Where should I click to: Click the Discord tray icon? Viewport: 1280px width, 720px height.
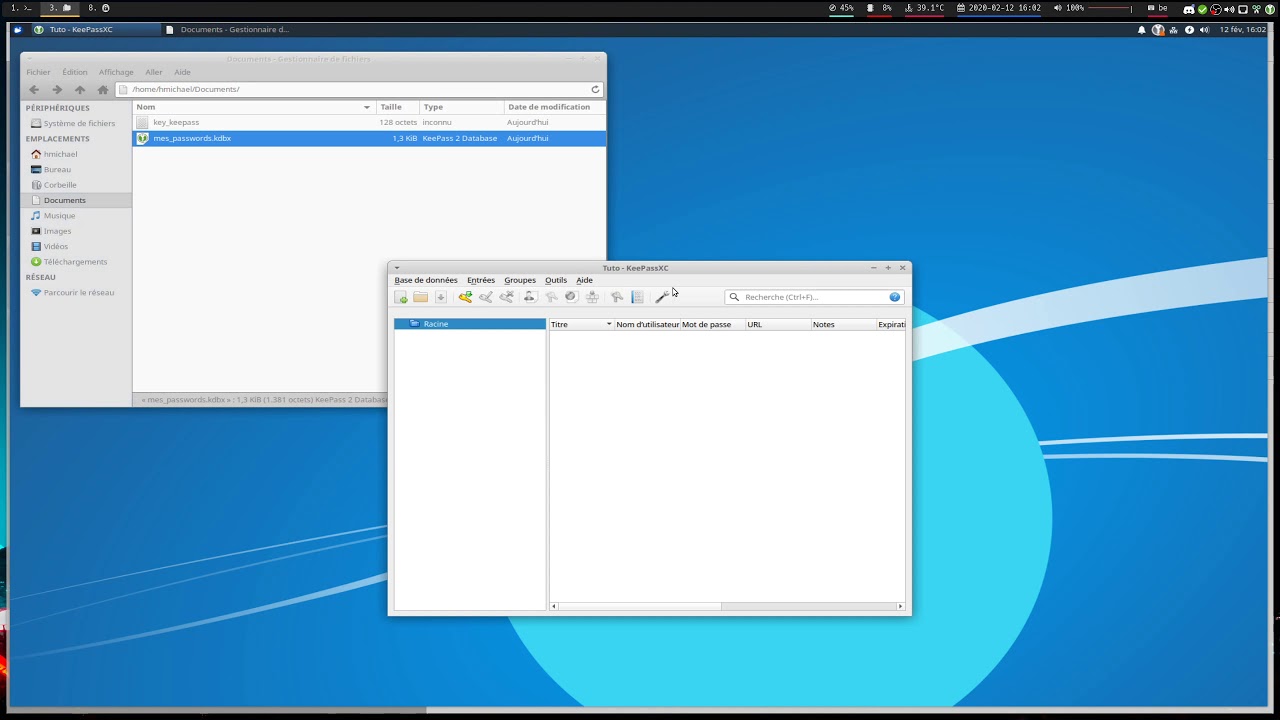click(1189, 9)
